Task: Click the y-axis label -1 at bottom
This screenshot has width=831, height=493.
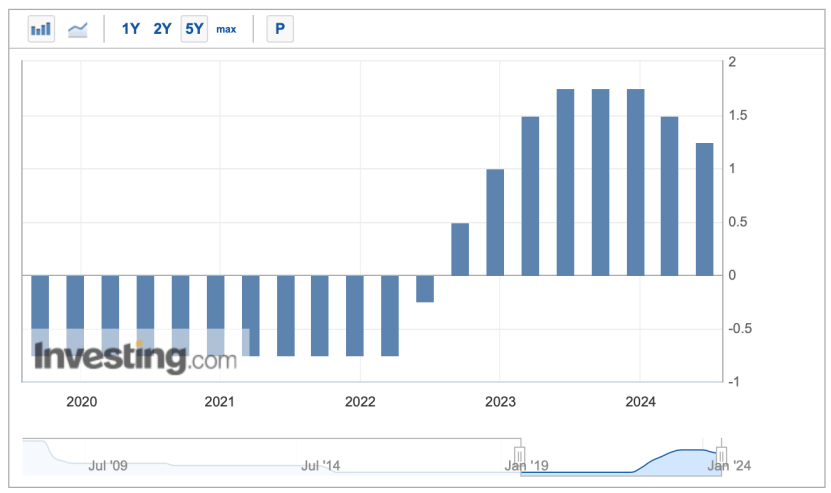Action: [x=733, y=382]
